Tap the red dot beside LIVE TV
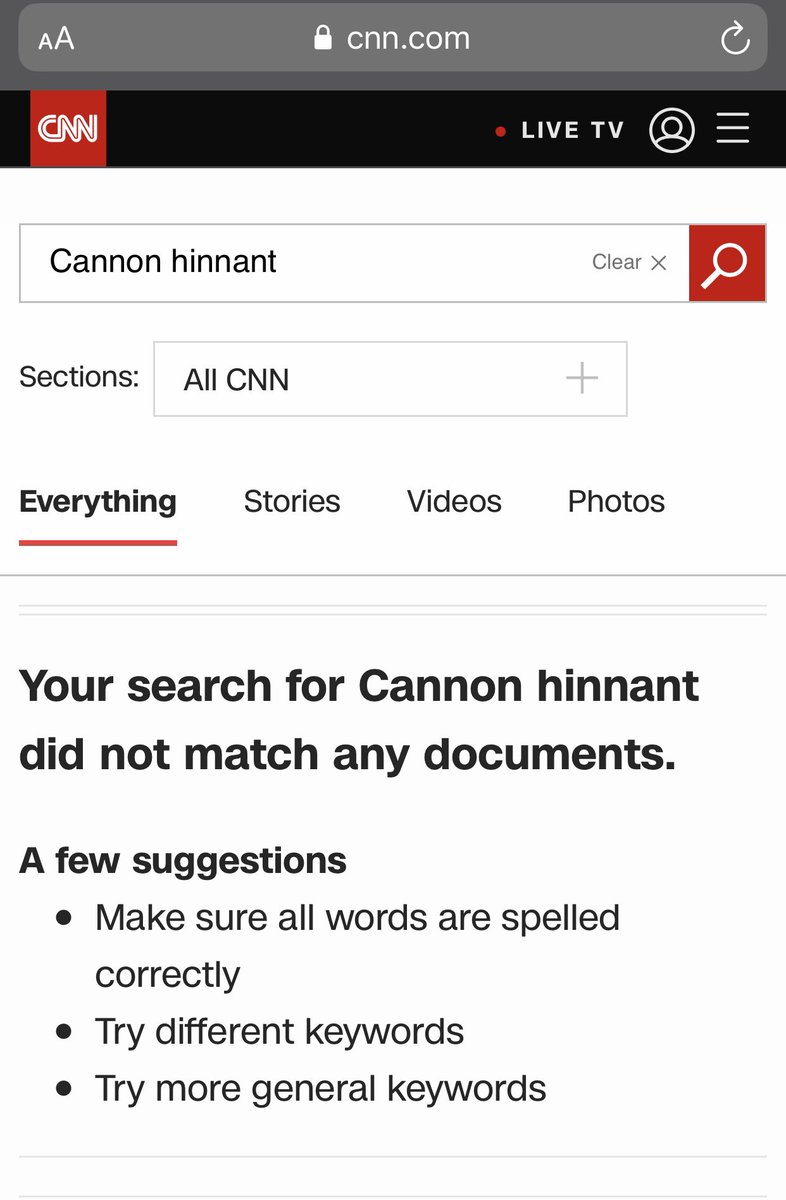 click(500, 131)
